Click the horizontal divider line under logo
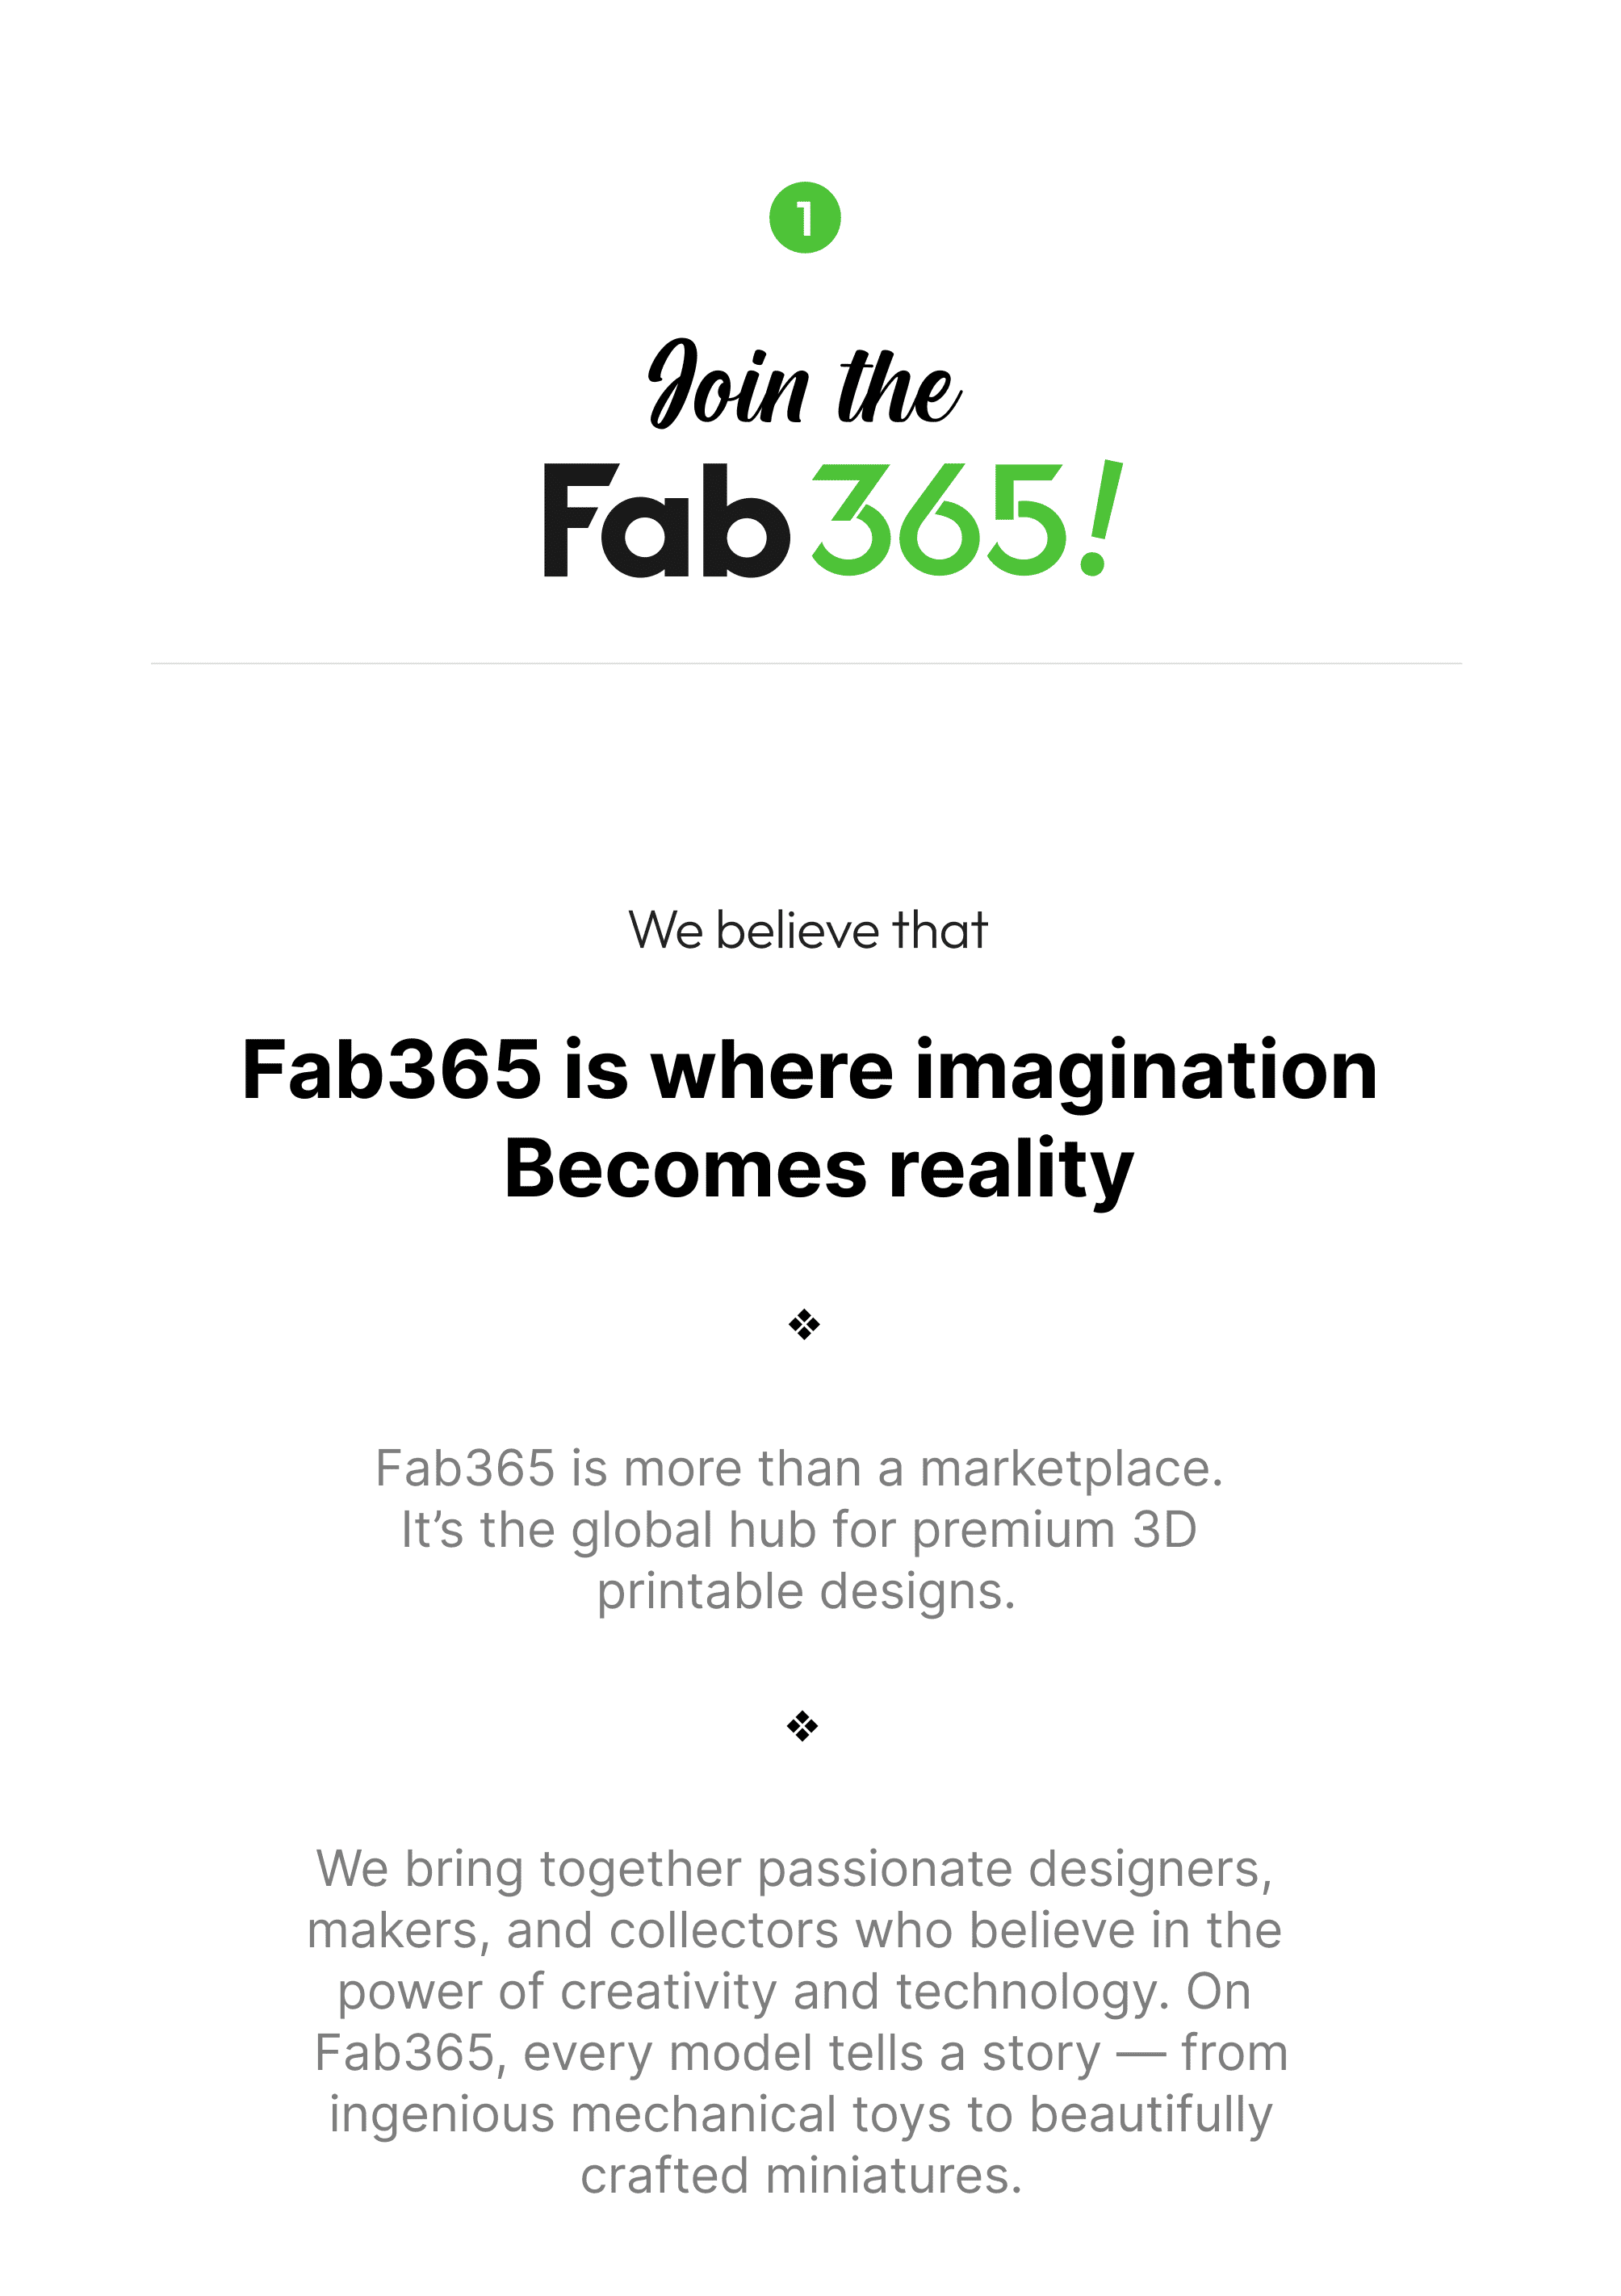 tap(806, 663)
